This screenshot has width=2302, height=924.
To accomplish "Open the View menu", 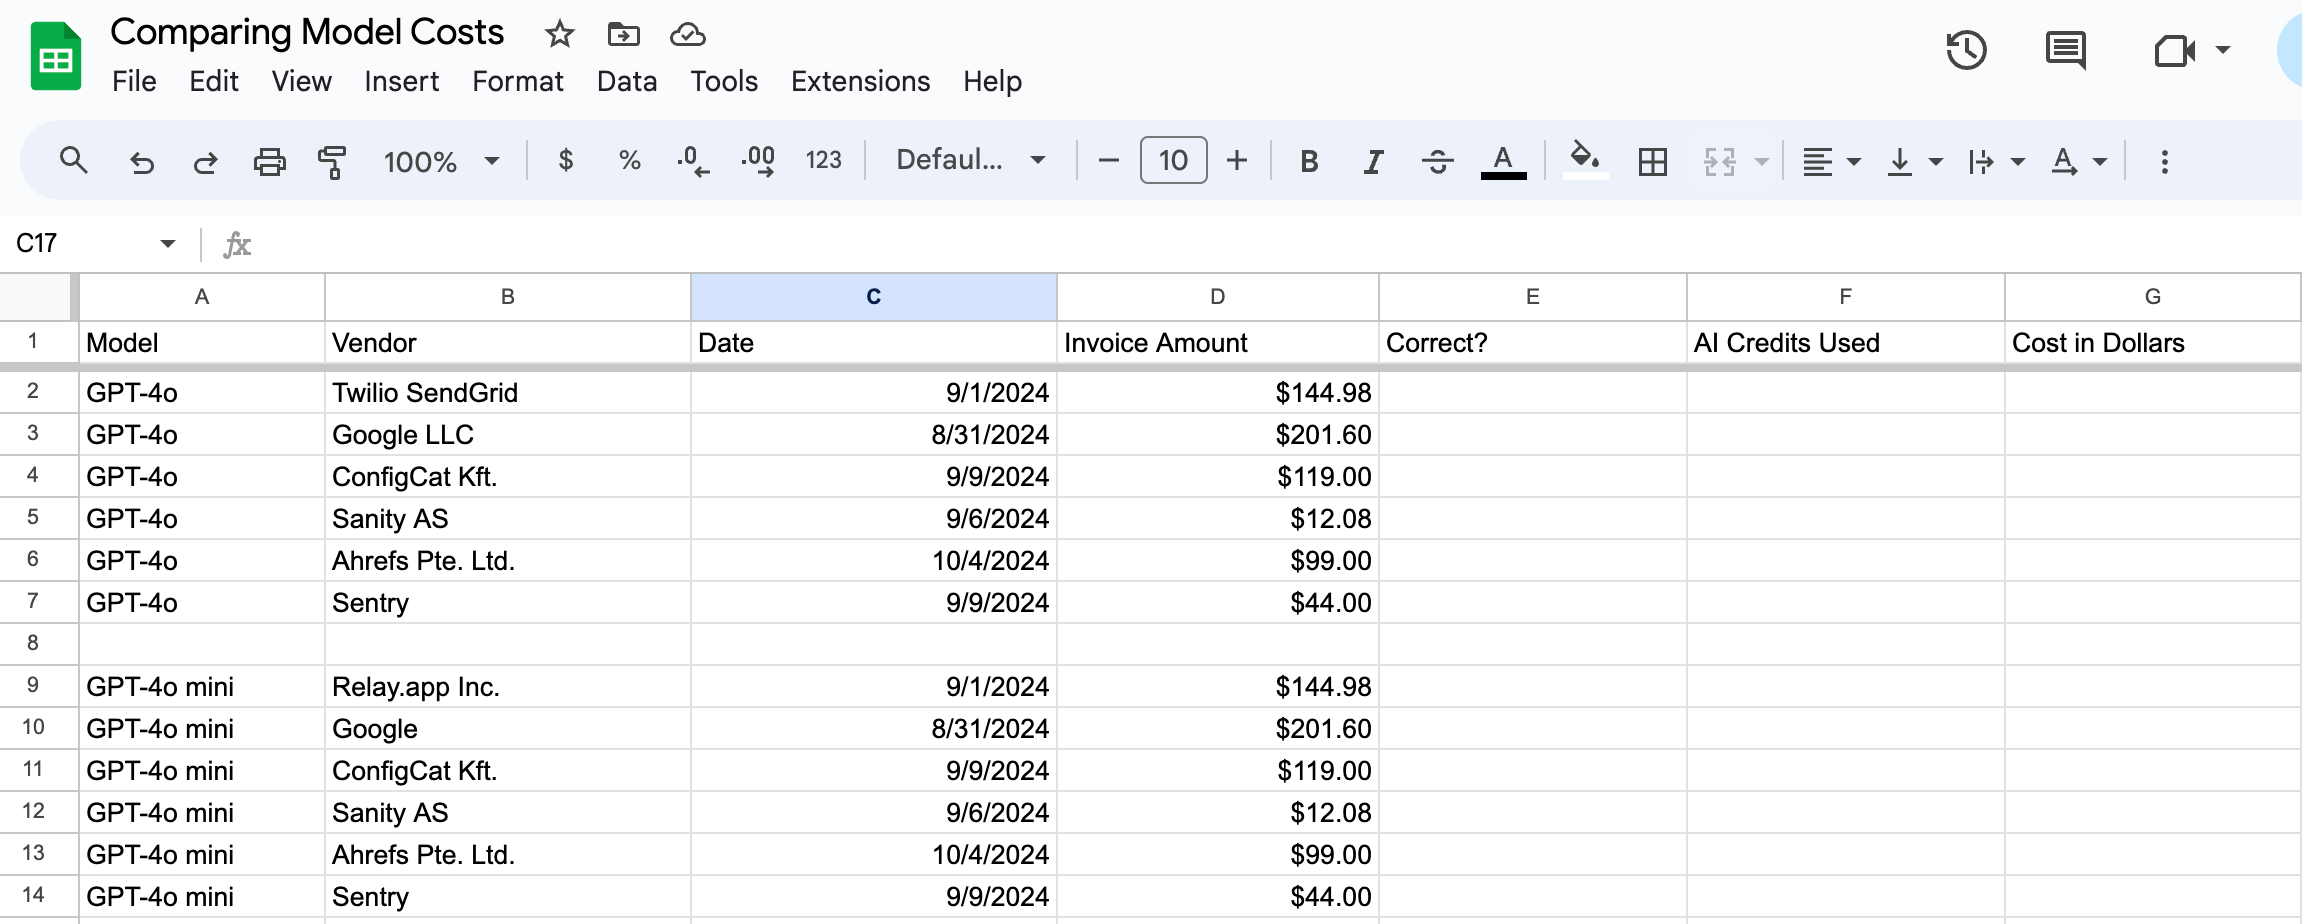I will pos(301,81).
